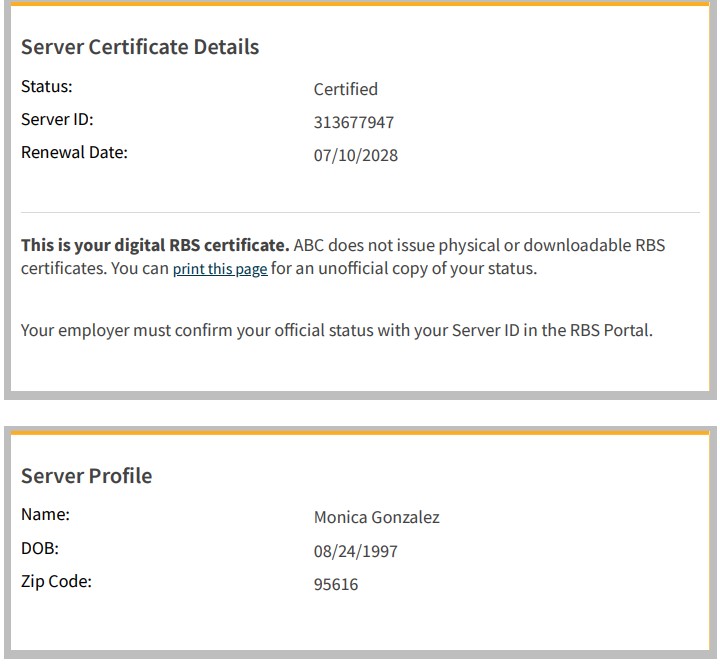Select the zip code value 95616
The width and height of the screenshot is (720, 664).
(x=335, y=584)
